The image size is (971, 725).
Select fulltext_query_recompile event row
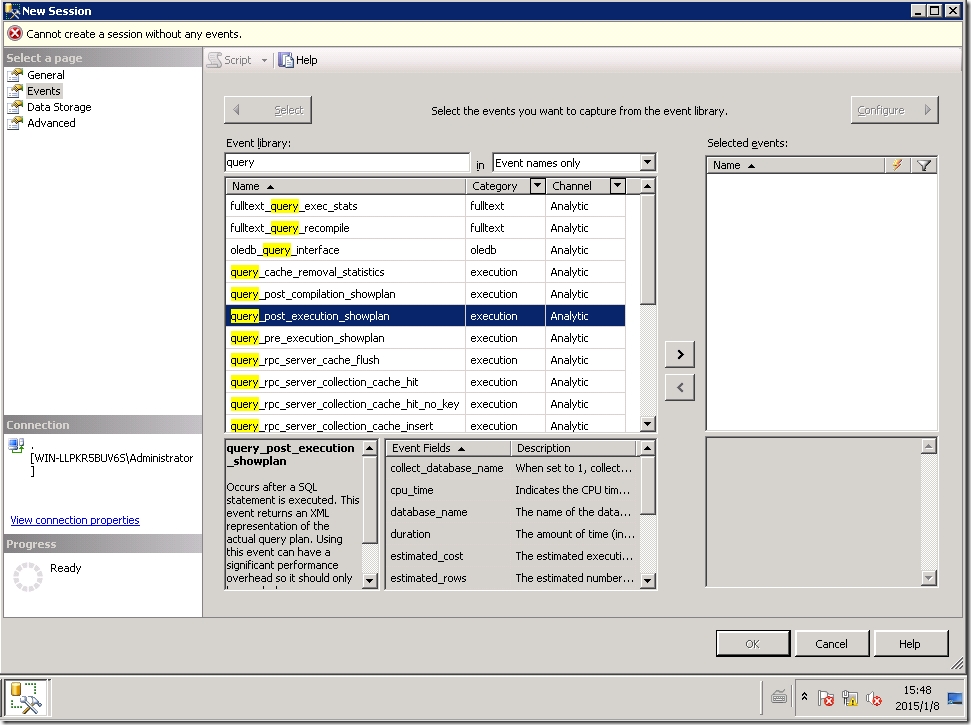[425, 228]
